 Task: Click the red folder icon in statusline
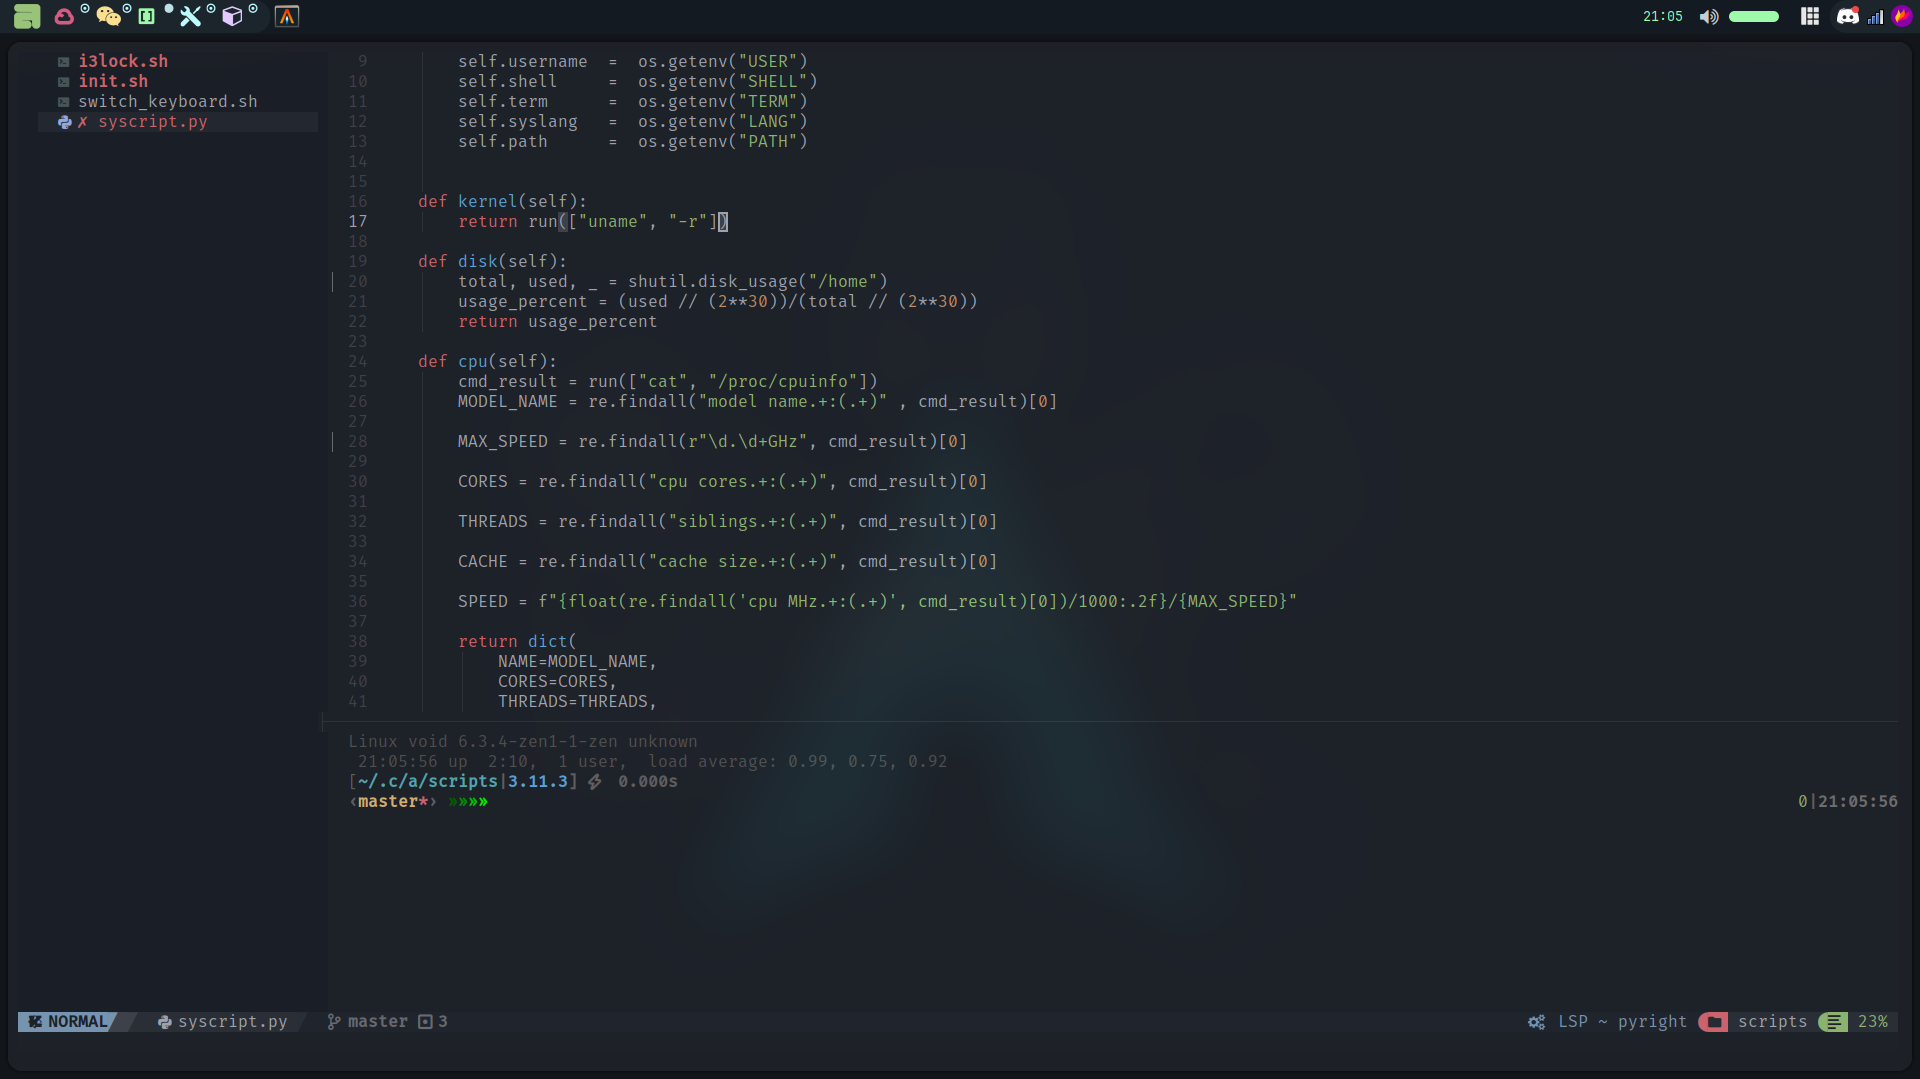click(x=1714, y=1022)
